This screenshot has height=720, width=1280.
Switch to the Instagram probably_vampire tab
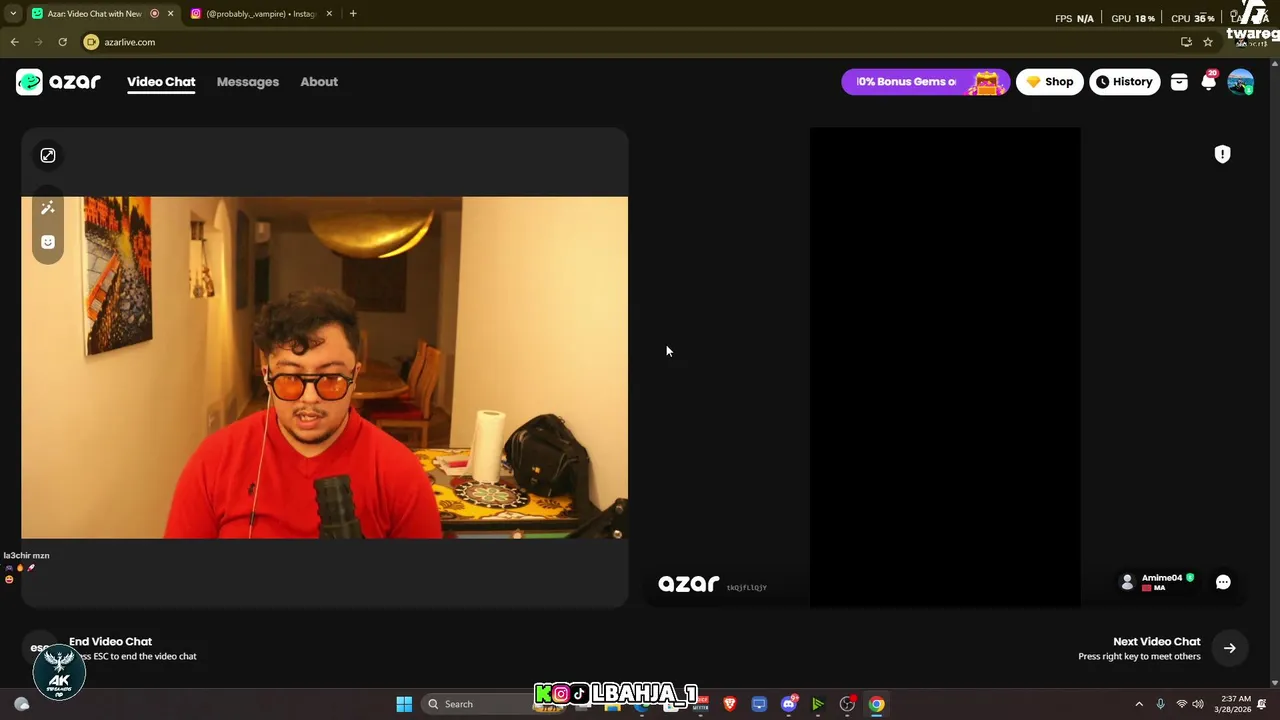261,14
